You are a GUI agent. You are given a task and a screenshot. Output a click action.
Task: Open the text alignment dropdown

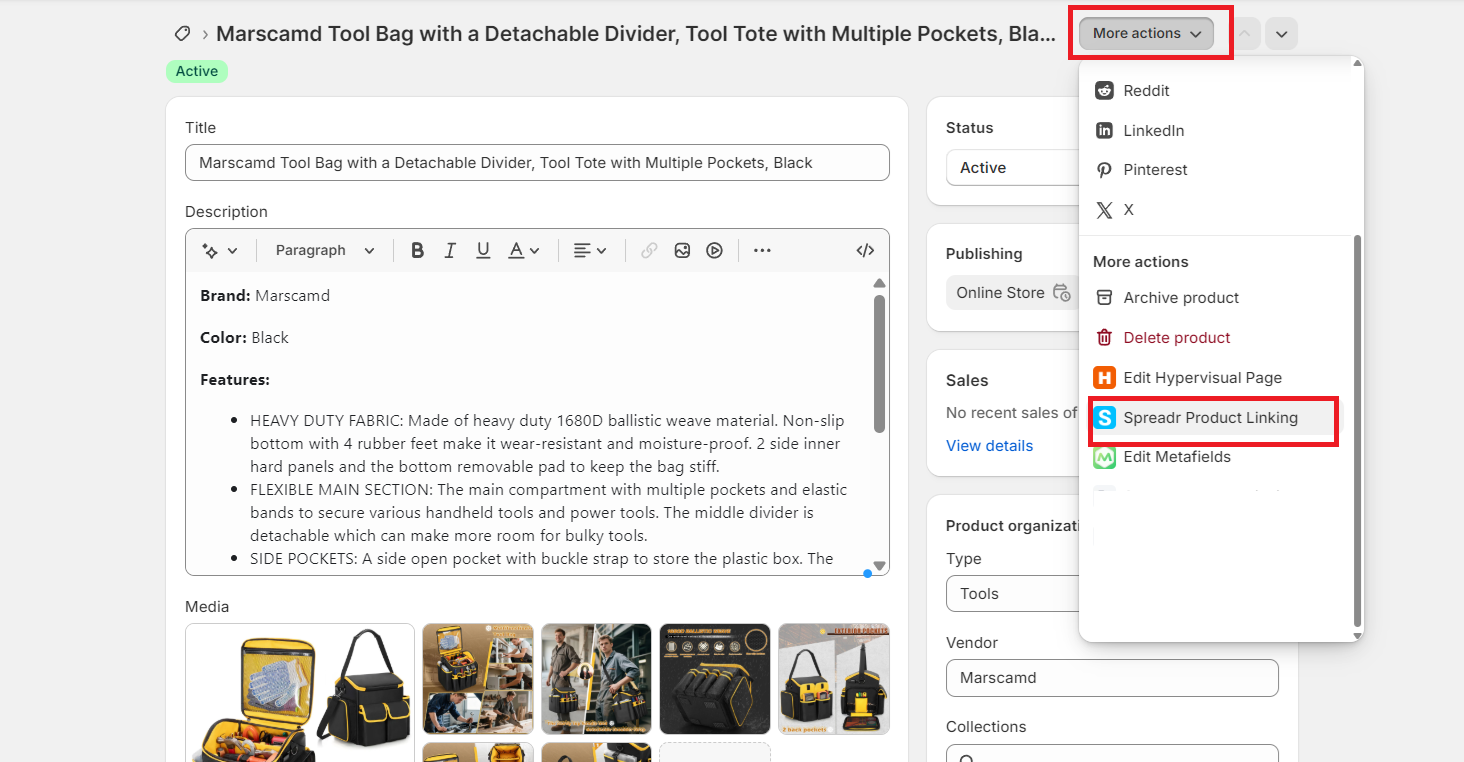590,251
